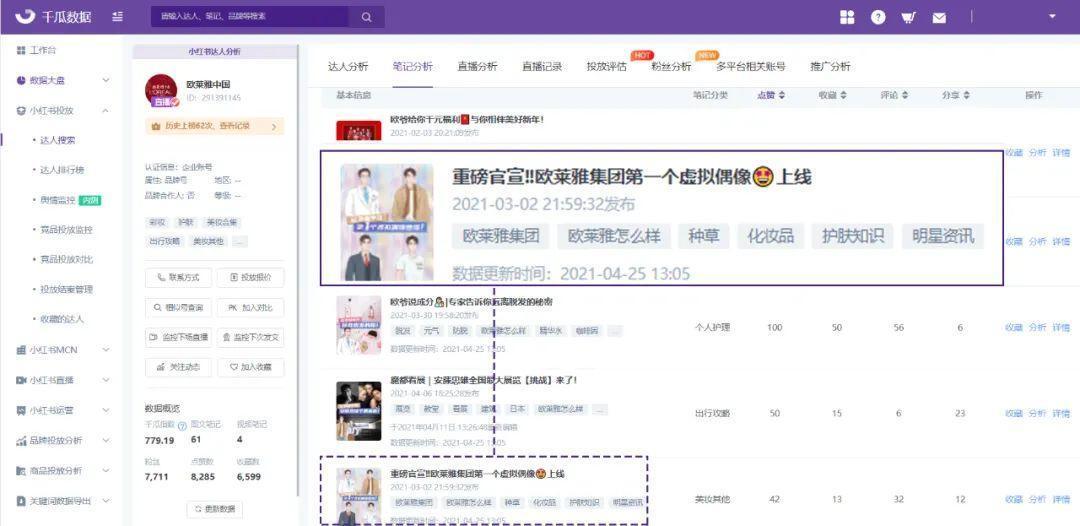The image size is (1080, 526).
Task: Switch to the 投放评估 tab
Action: click(x=607, y=67)
